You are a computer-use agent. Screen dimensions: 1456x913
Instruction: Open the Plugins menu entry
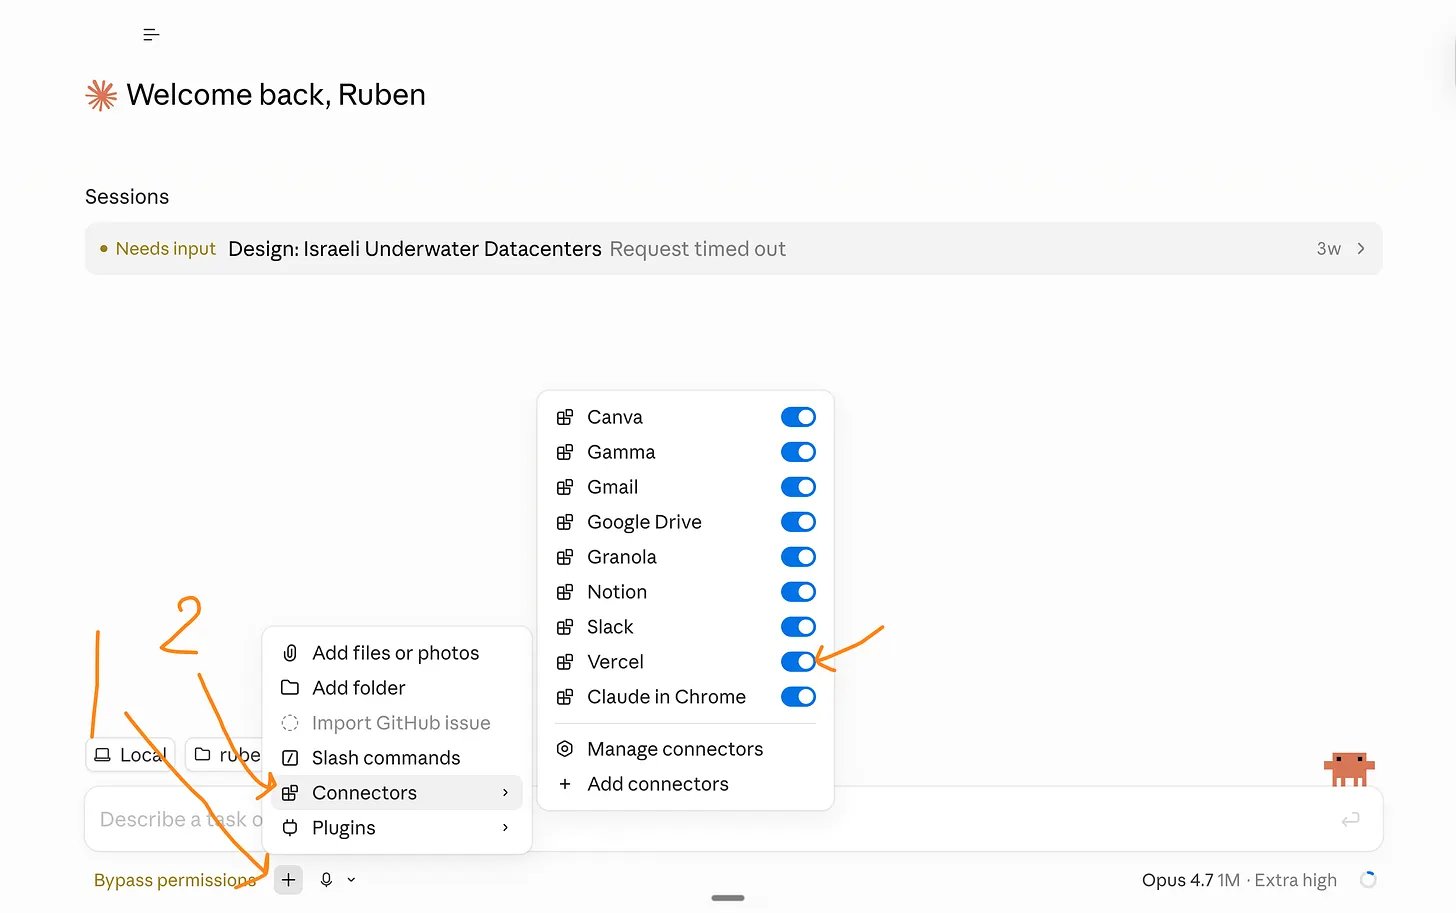tap(396, 828)
